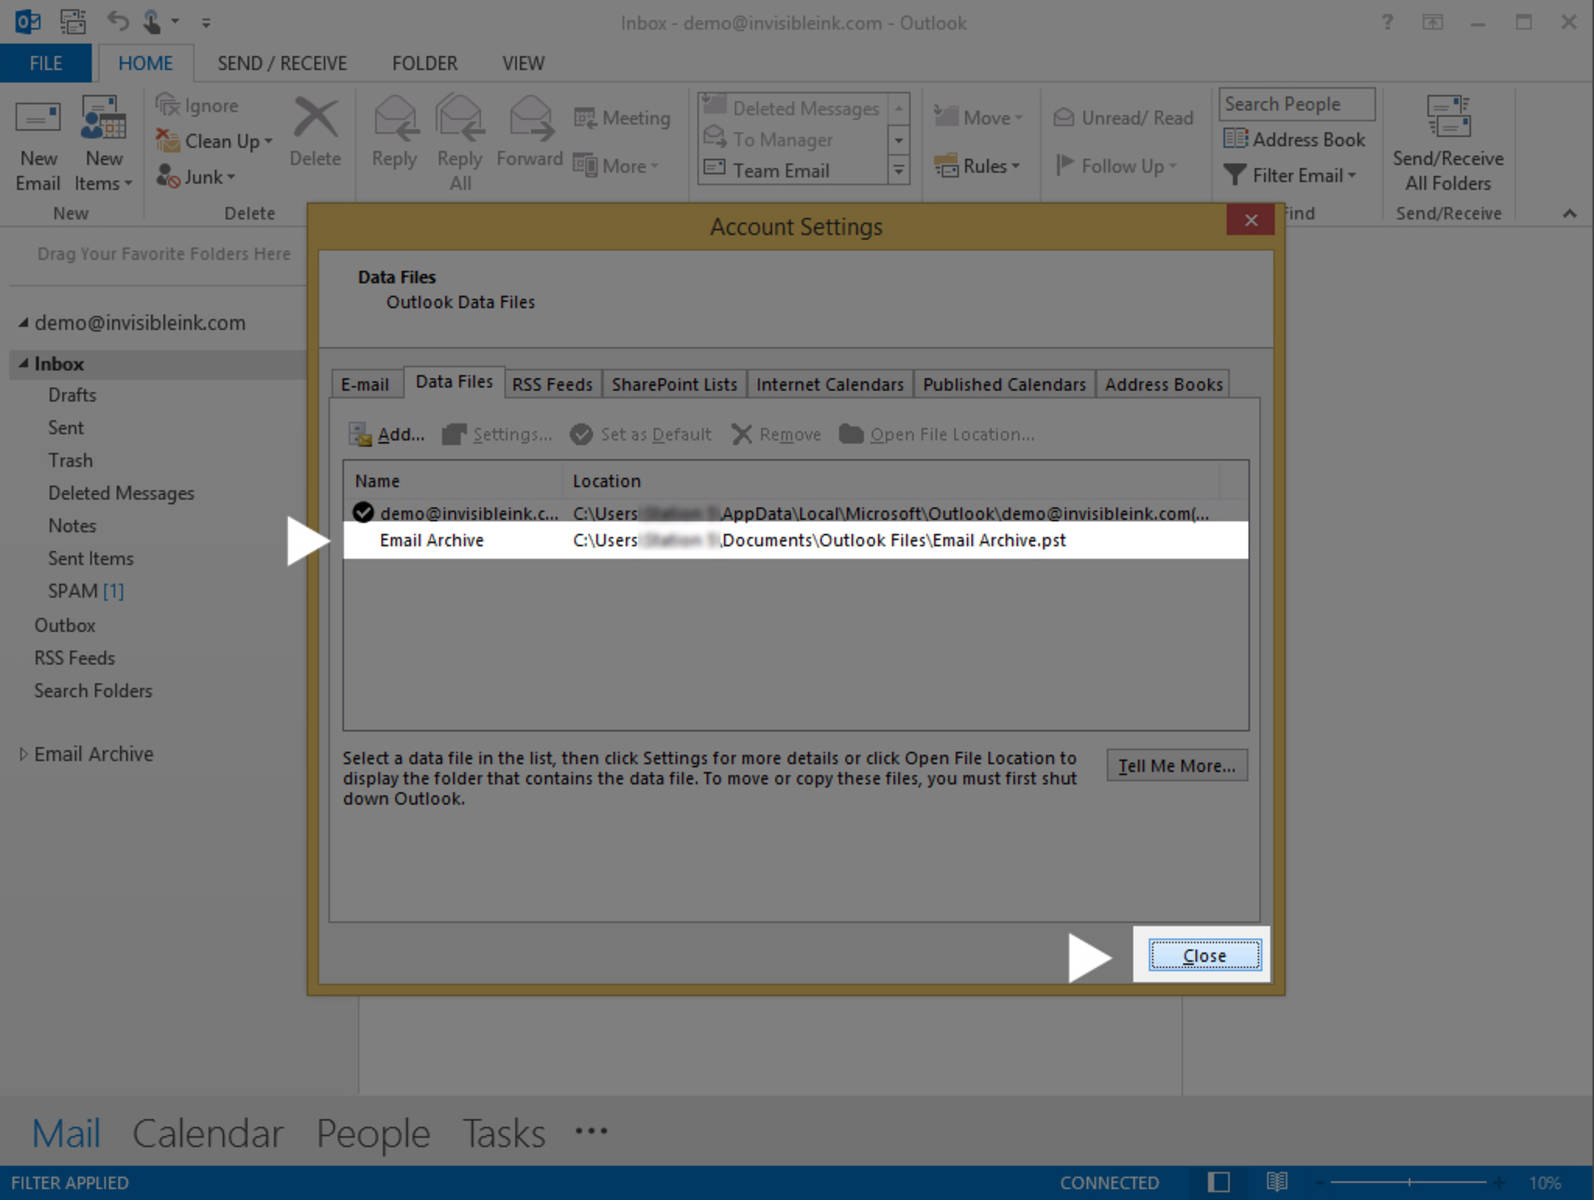Screen dimensions: 1594x1200
Task: Open the Published Calendars tab
Action: pyautogui.click(x=1004, y=384)
